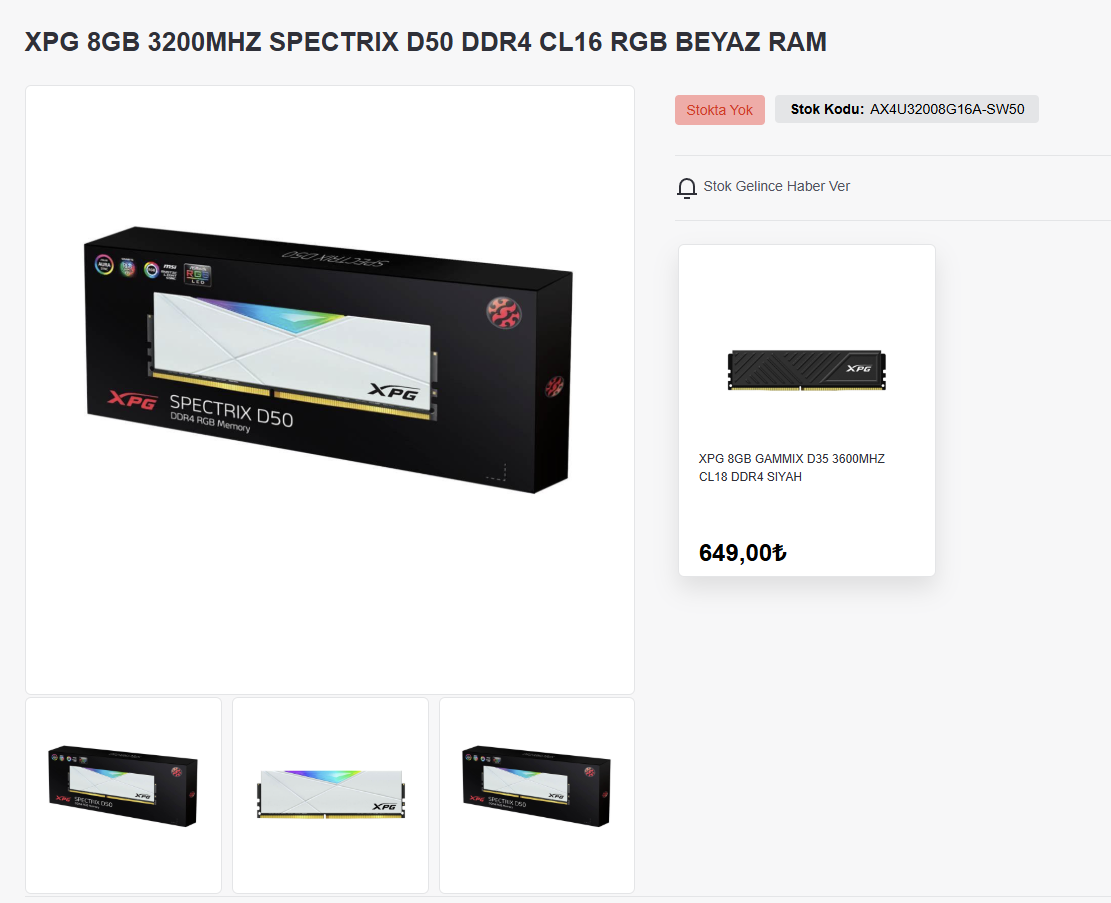The height and width of the screenshot is (903, 1111).
Task: Click the red XPG logo on the box
Action: (132, 400)
